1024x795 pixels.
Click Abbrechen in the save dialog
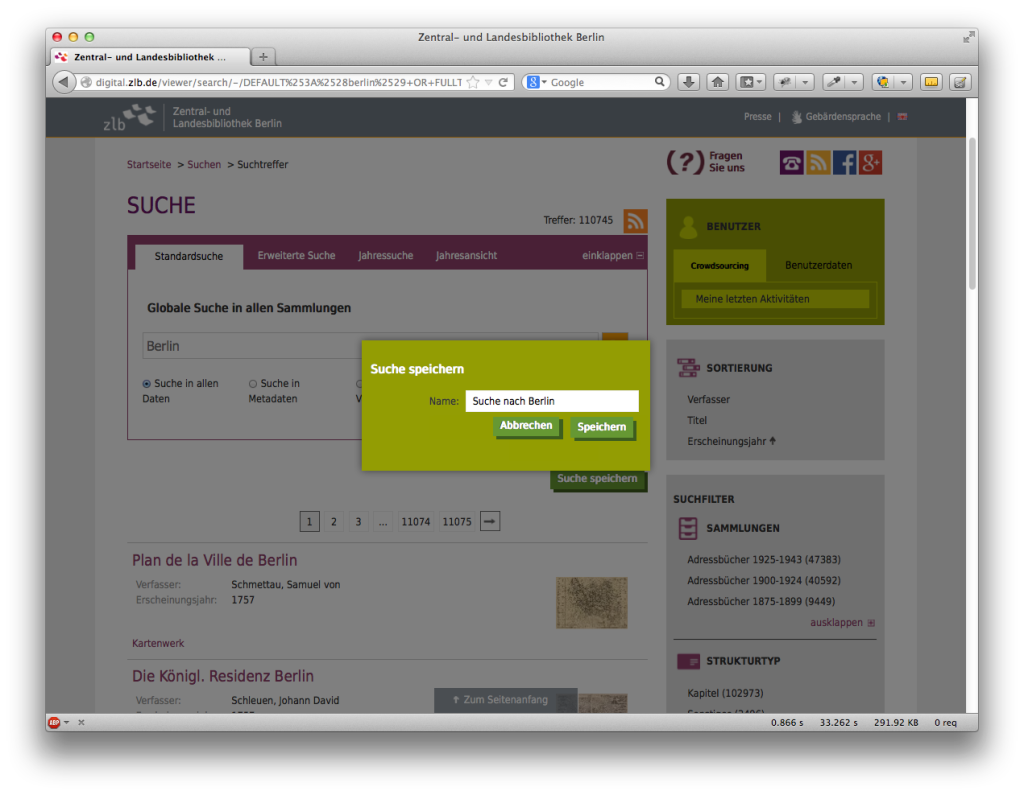(x=526, y=426)
